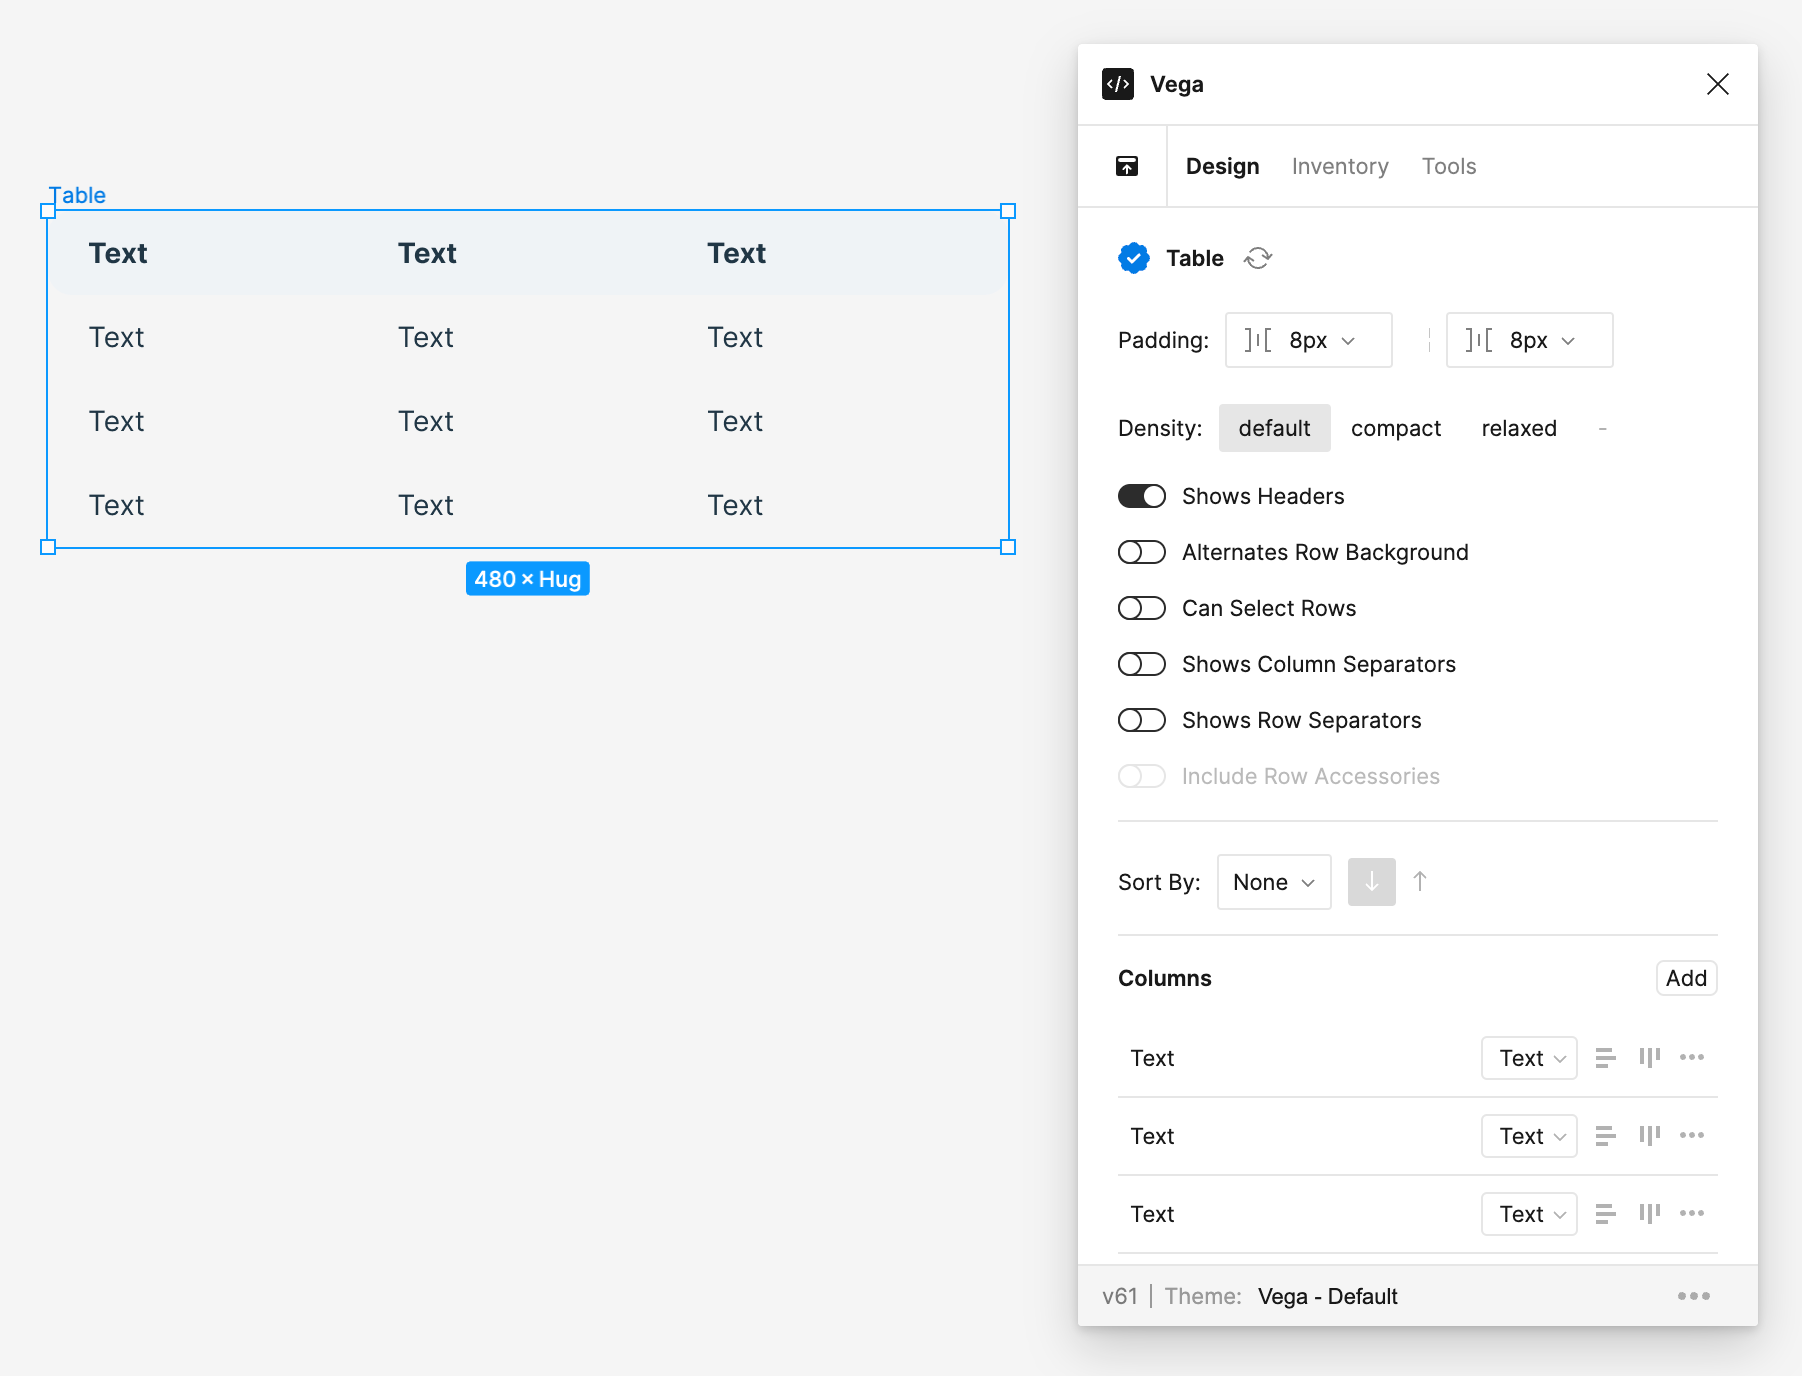Select relaxed density option

pyautogui.click(x=1519, y=428)
